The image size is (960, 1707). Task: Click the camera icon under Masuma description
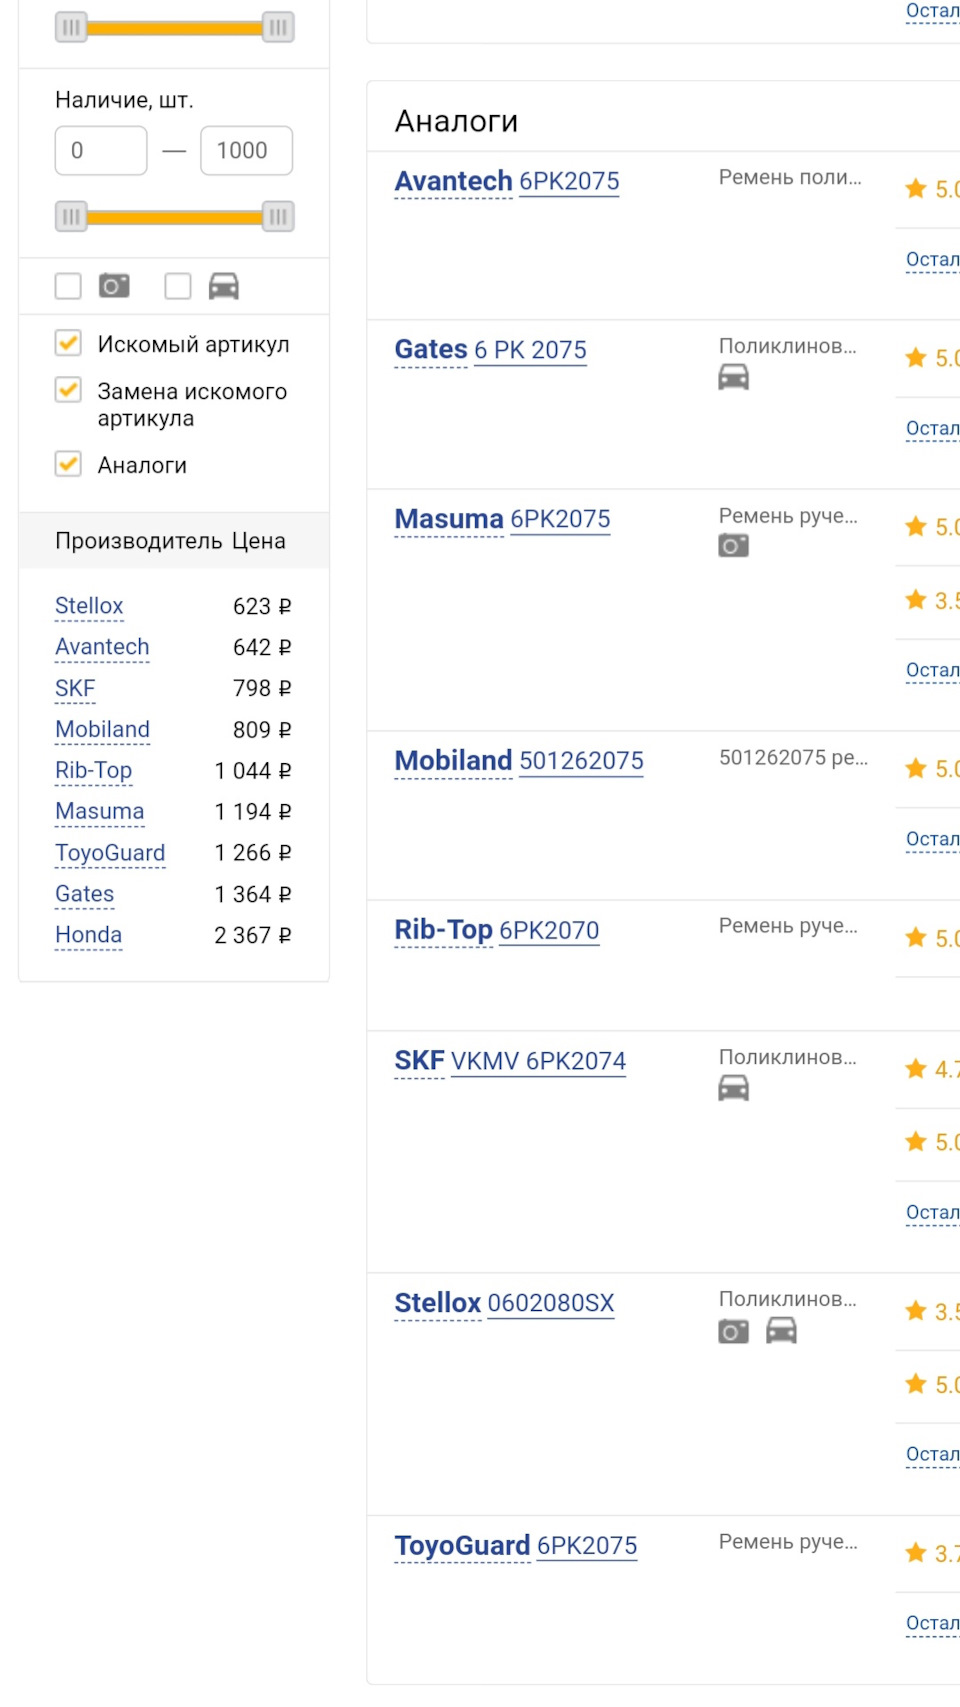(x=733, y=546)
